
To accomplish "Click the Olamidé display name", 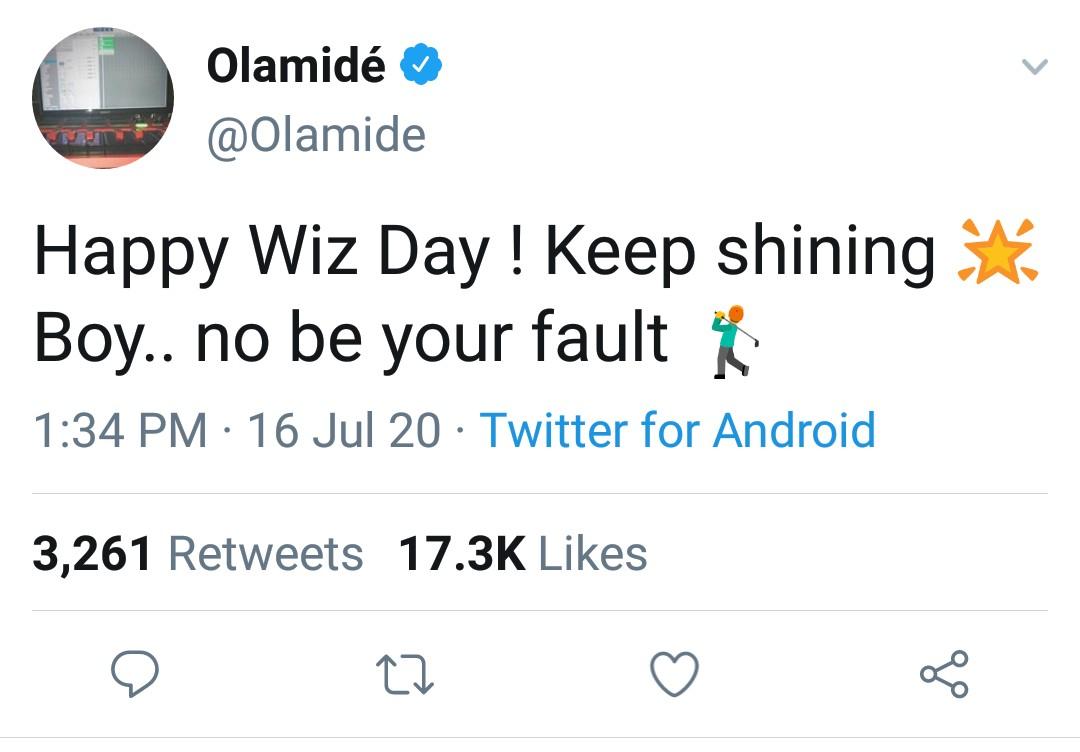I will point(296,67).
